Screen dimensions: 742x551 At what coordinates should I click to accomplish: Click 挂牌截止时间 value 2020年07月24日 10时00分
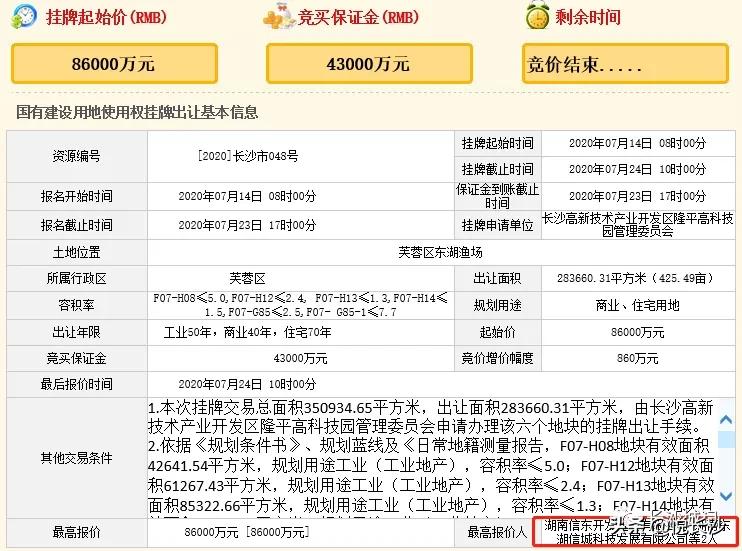click(x=637, y=169)
